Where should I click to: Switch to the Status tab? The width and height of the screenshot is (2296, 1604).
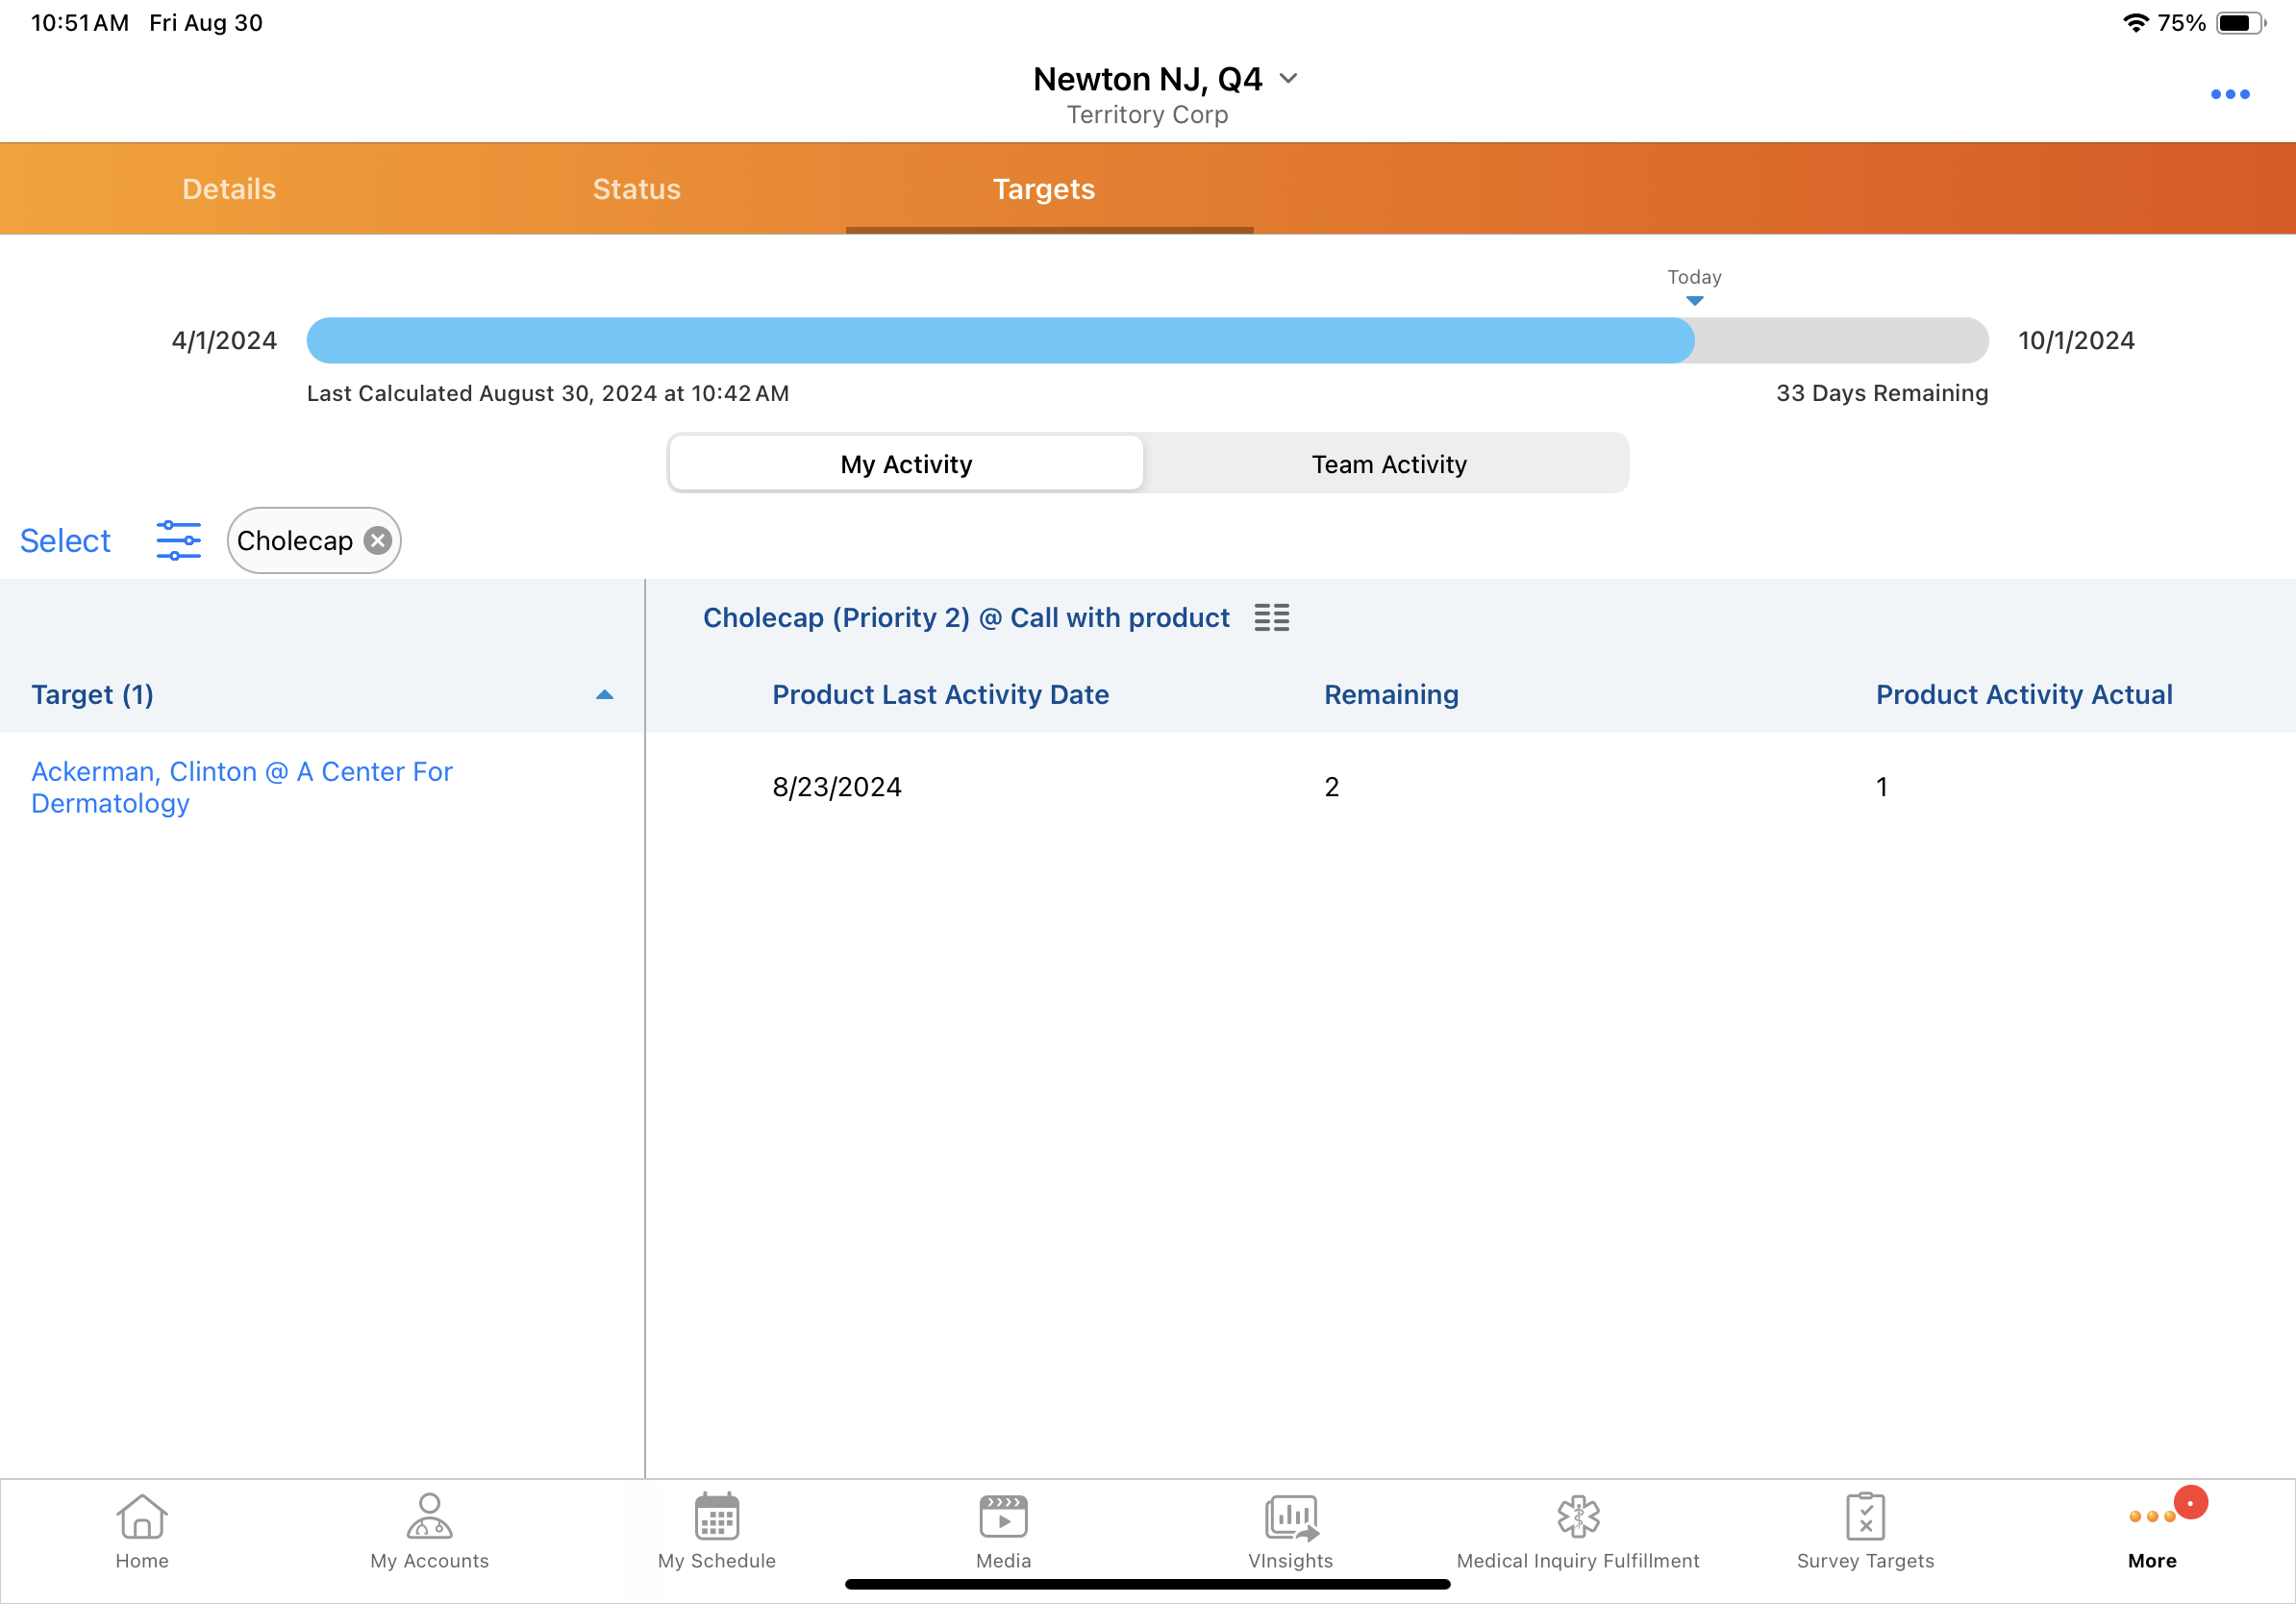[636, 189]
